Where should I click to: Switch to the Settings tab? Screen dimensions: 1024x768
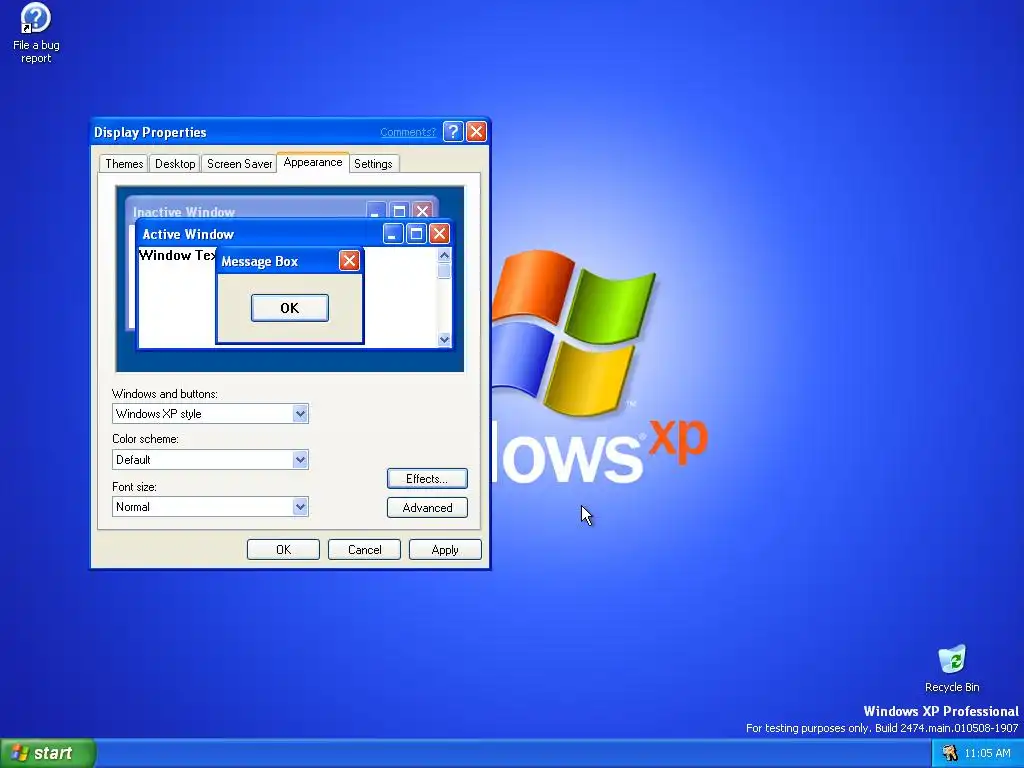tap(373, 164)
